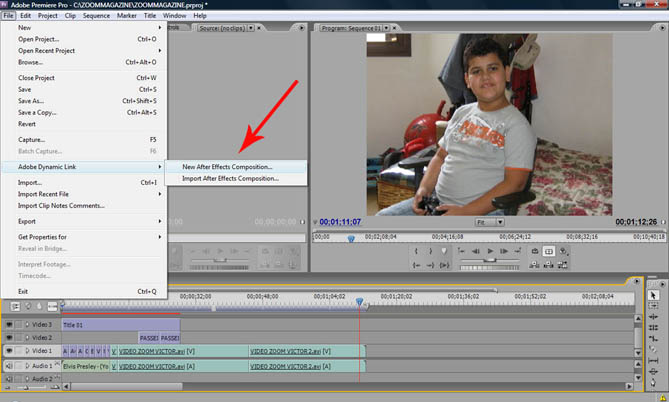Hide the Video 1 track output
669x402 pixels.
9,352
